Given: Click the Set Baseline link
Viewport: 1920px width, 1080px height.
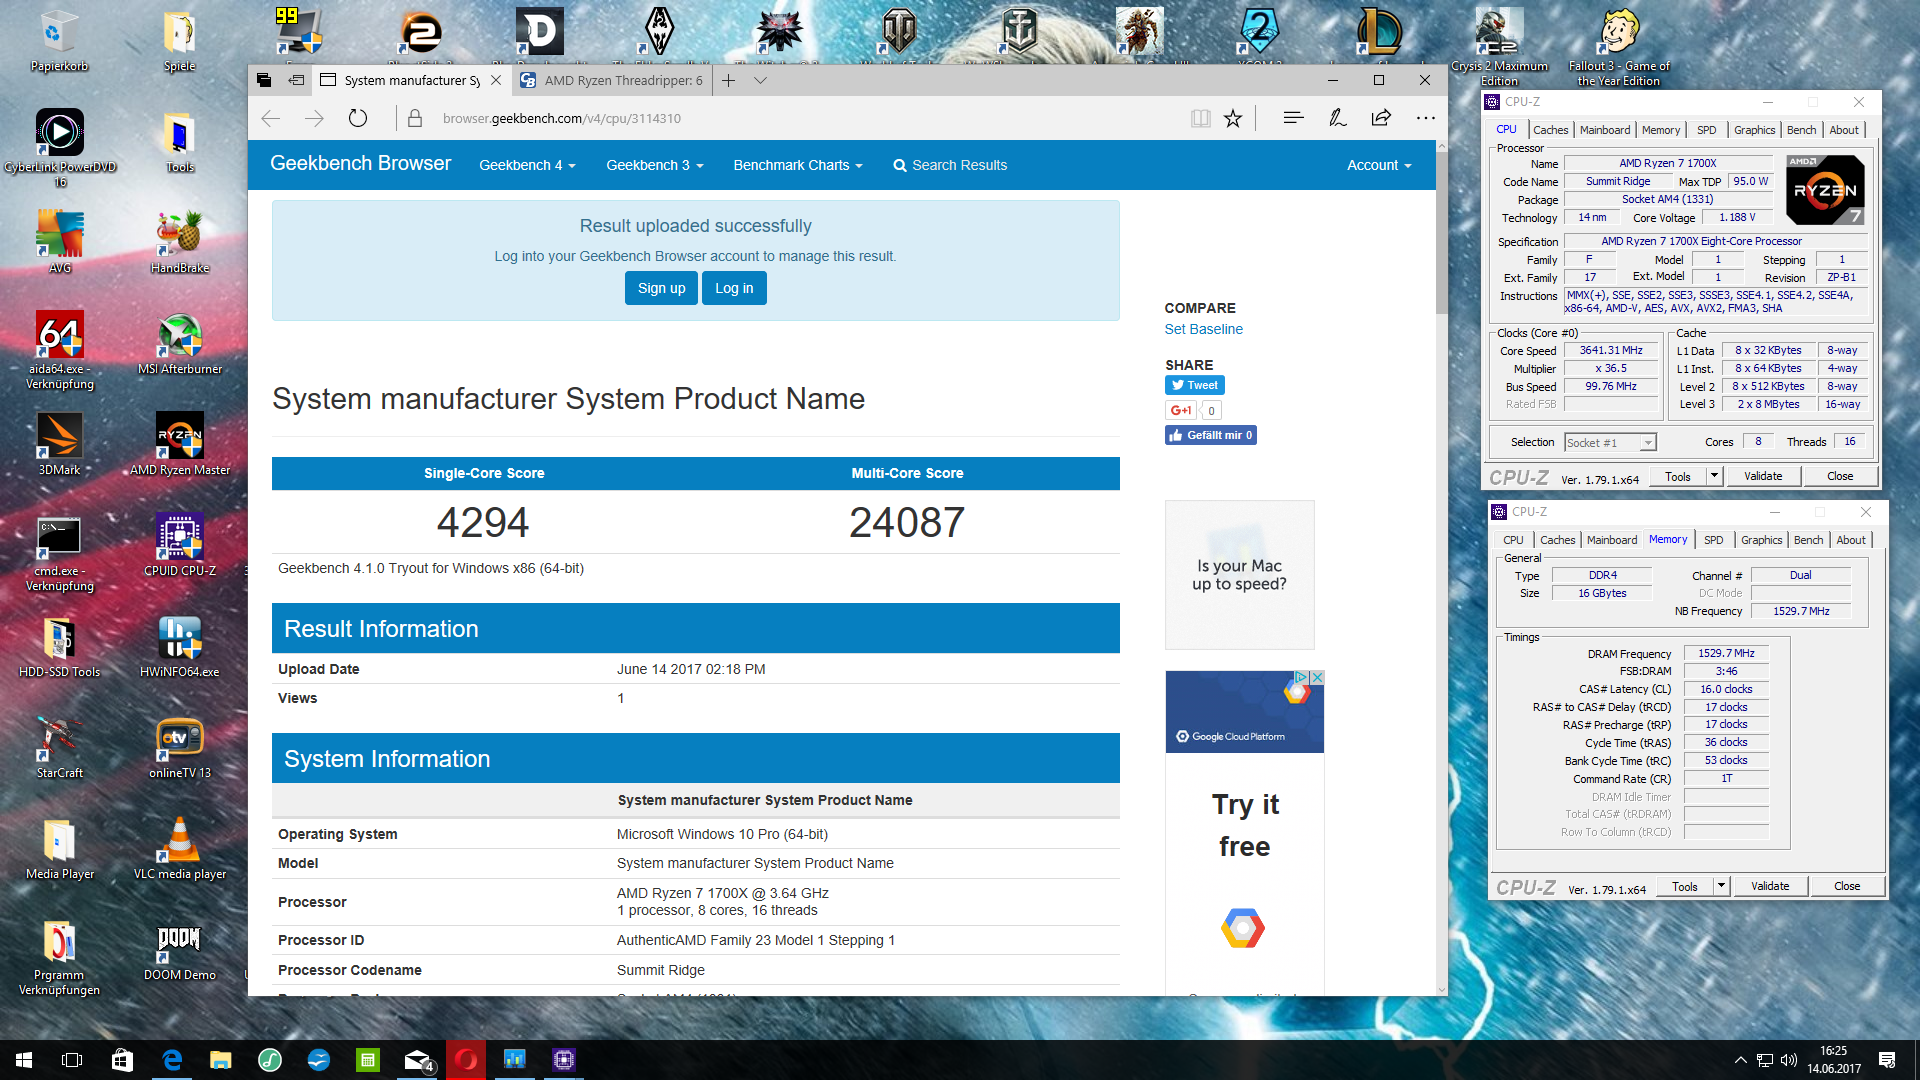Looking at the screenshot, I should pos(1203,329).
